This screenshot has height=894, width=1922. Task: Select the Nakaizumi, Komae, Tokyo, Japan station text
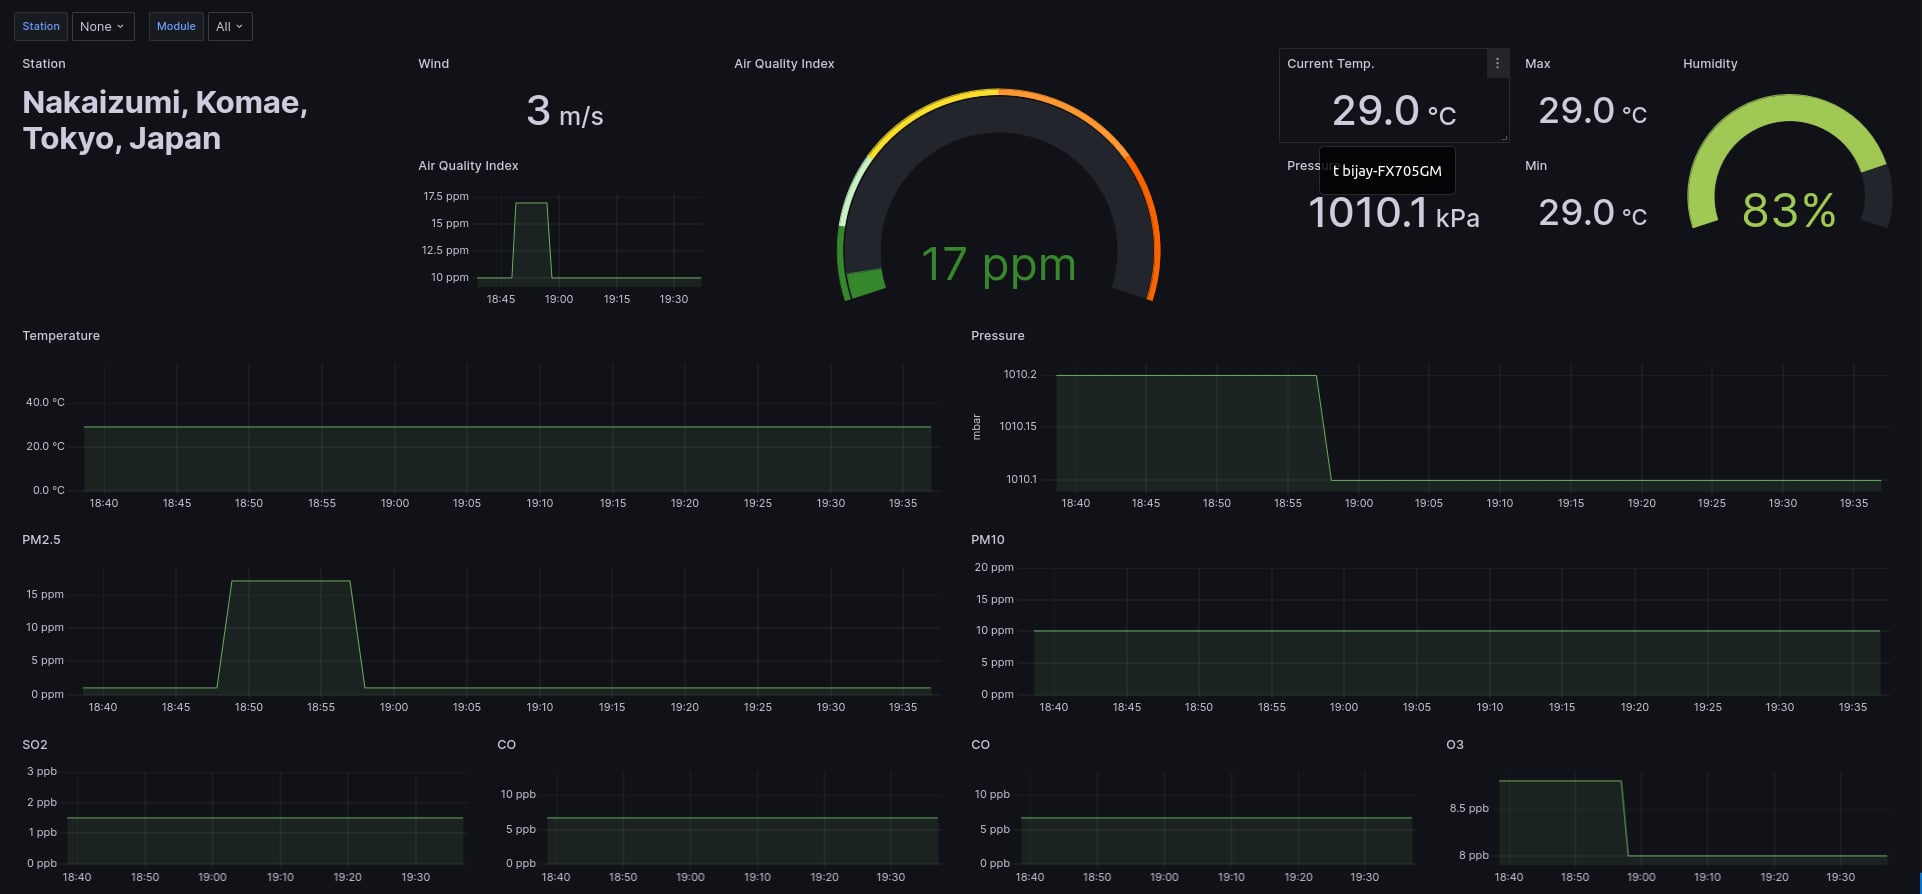165,120
